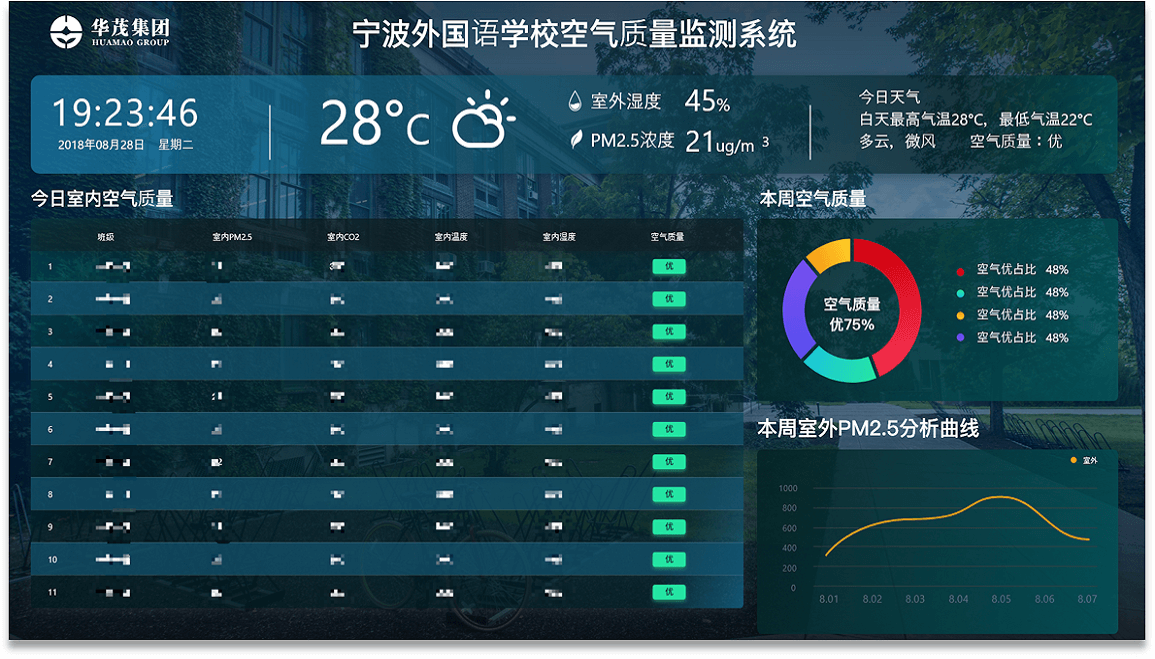Select the 室内CO2 column header
Viewport: 1155px width, 659px height.
click(x=342, y=237)
